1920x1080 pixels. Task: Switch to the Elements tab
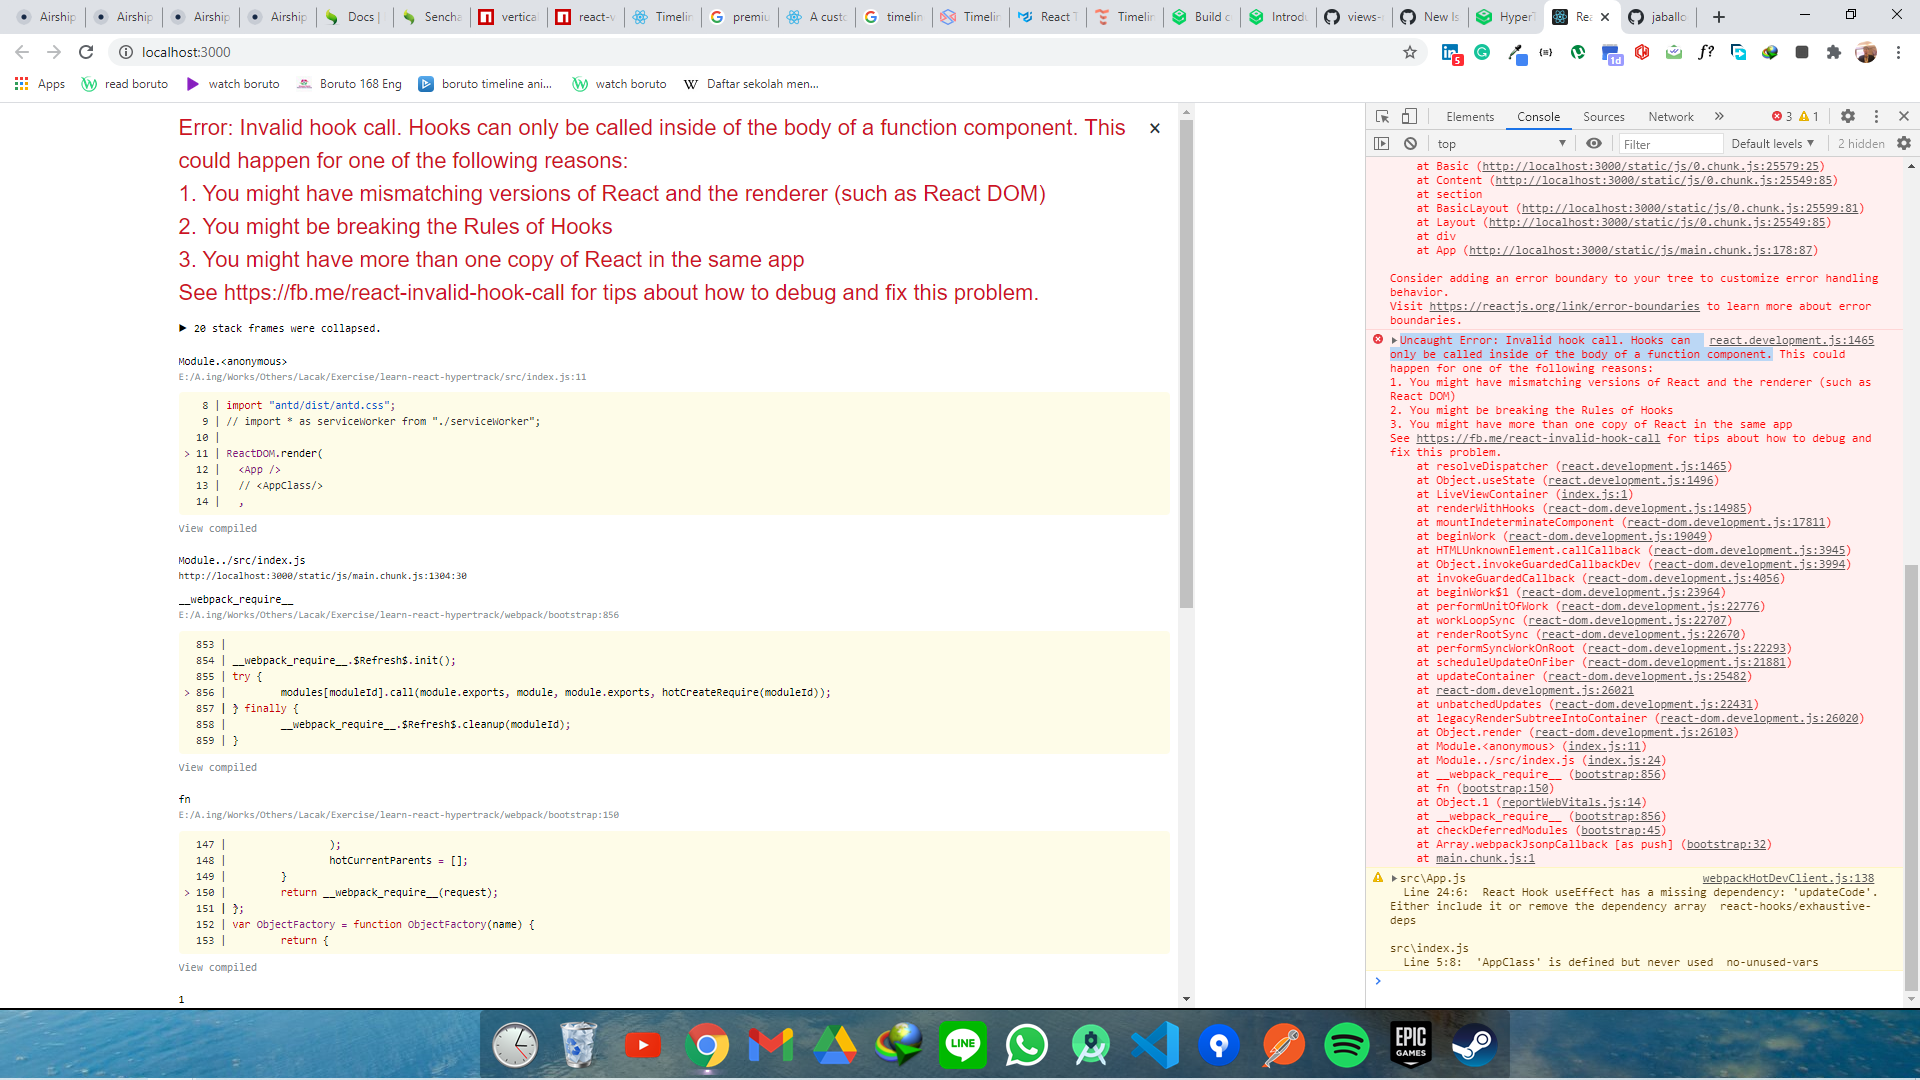[1469, 116]
